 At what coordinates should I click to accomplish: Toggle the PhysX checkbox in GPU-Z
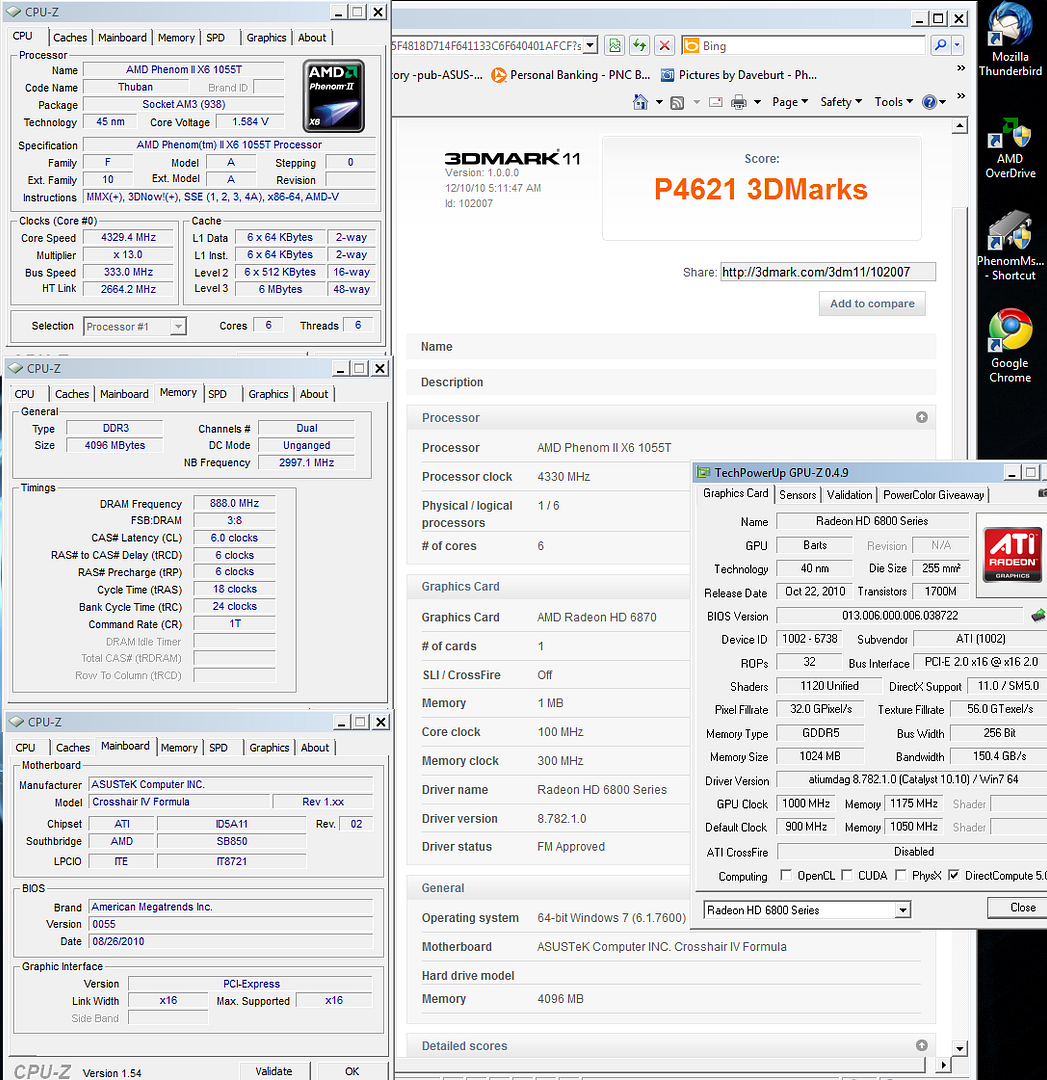[900, 875]
